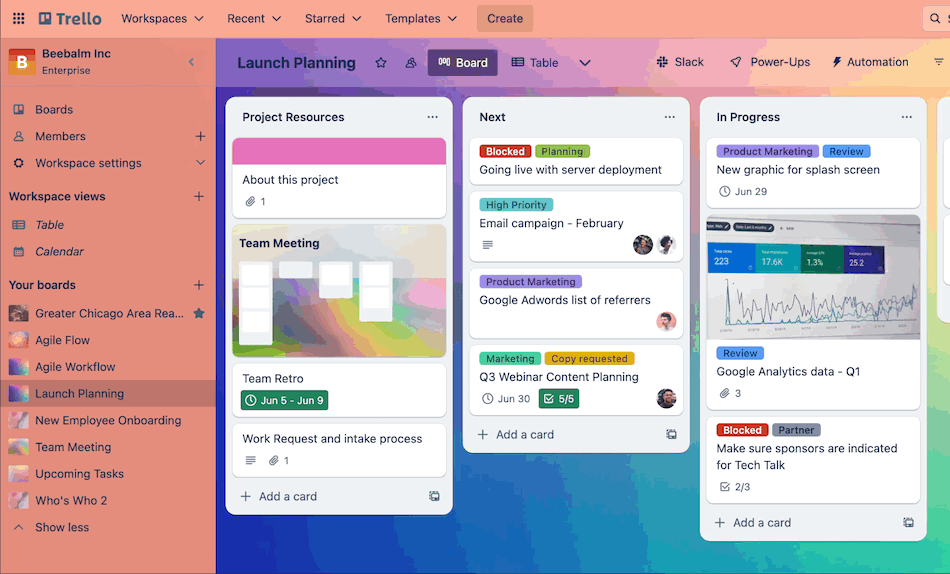This screenshot has width=950, height=574.
Task: Open the board filter icon
Action: [938, 62]
